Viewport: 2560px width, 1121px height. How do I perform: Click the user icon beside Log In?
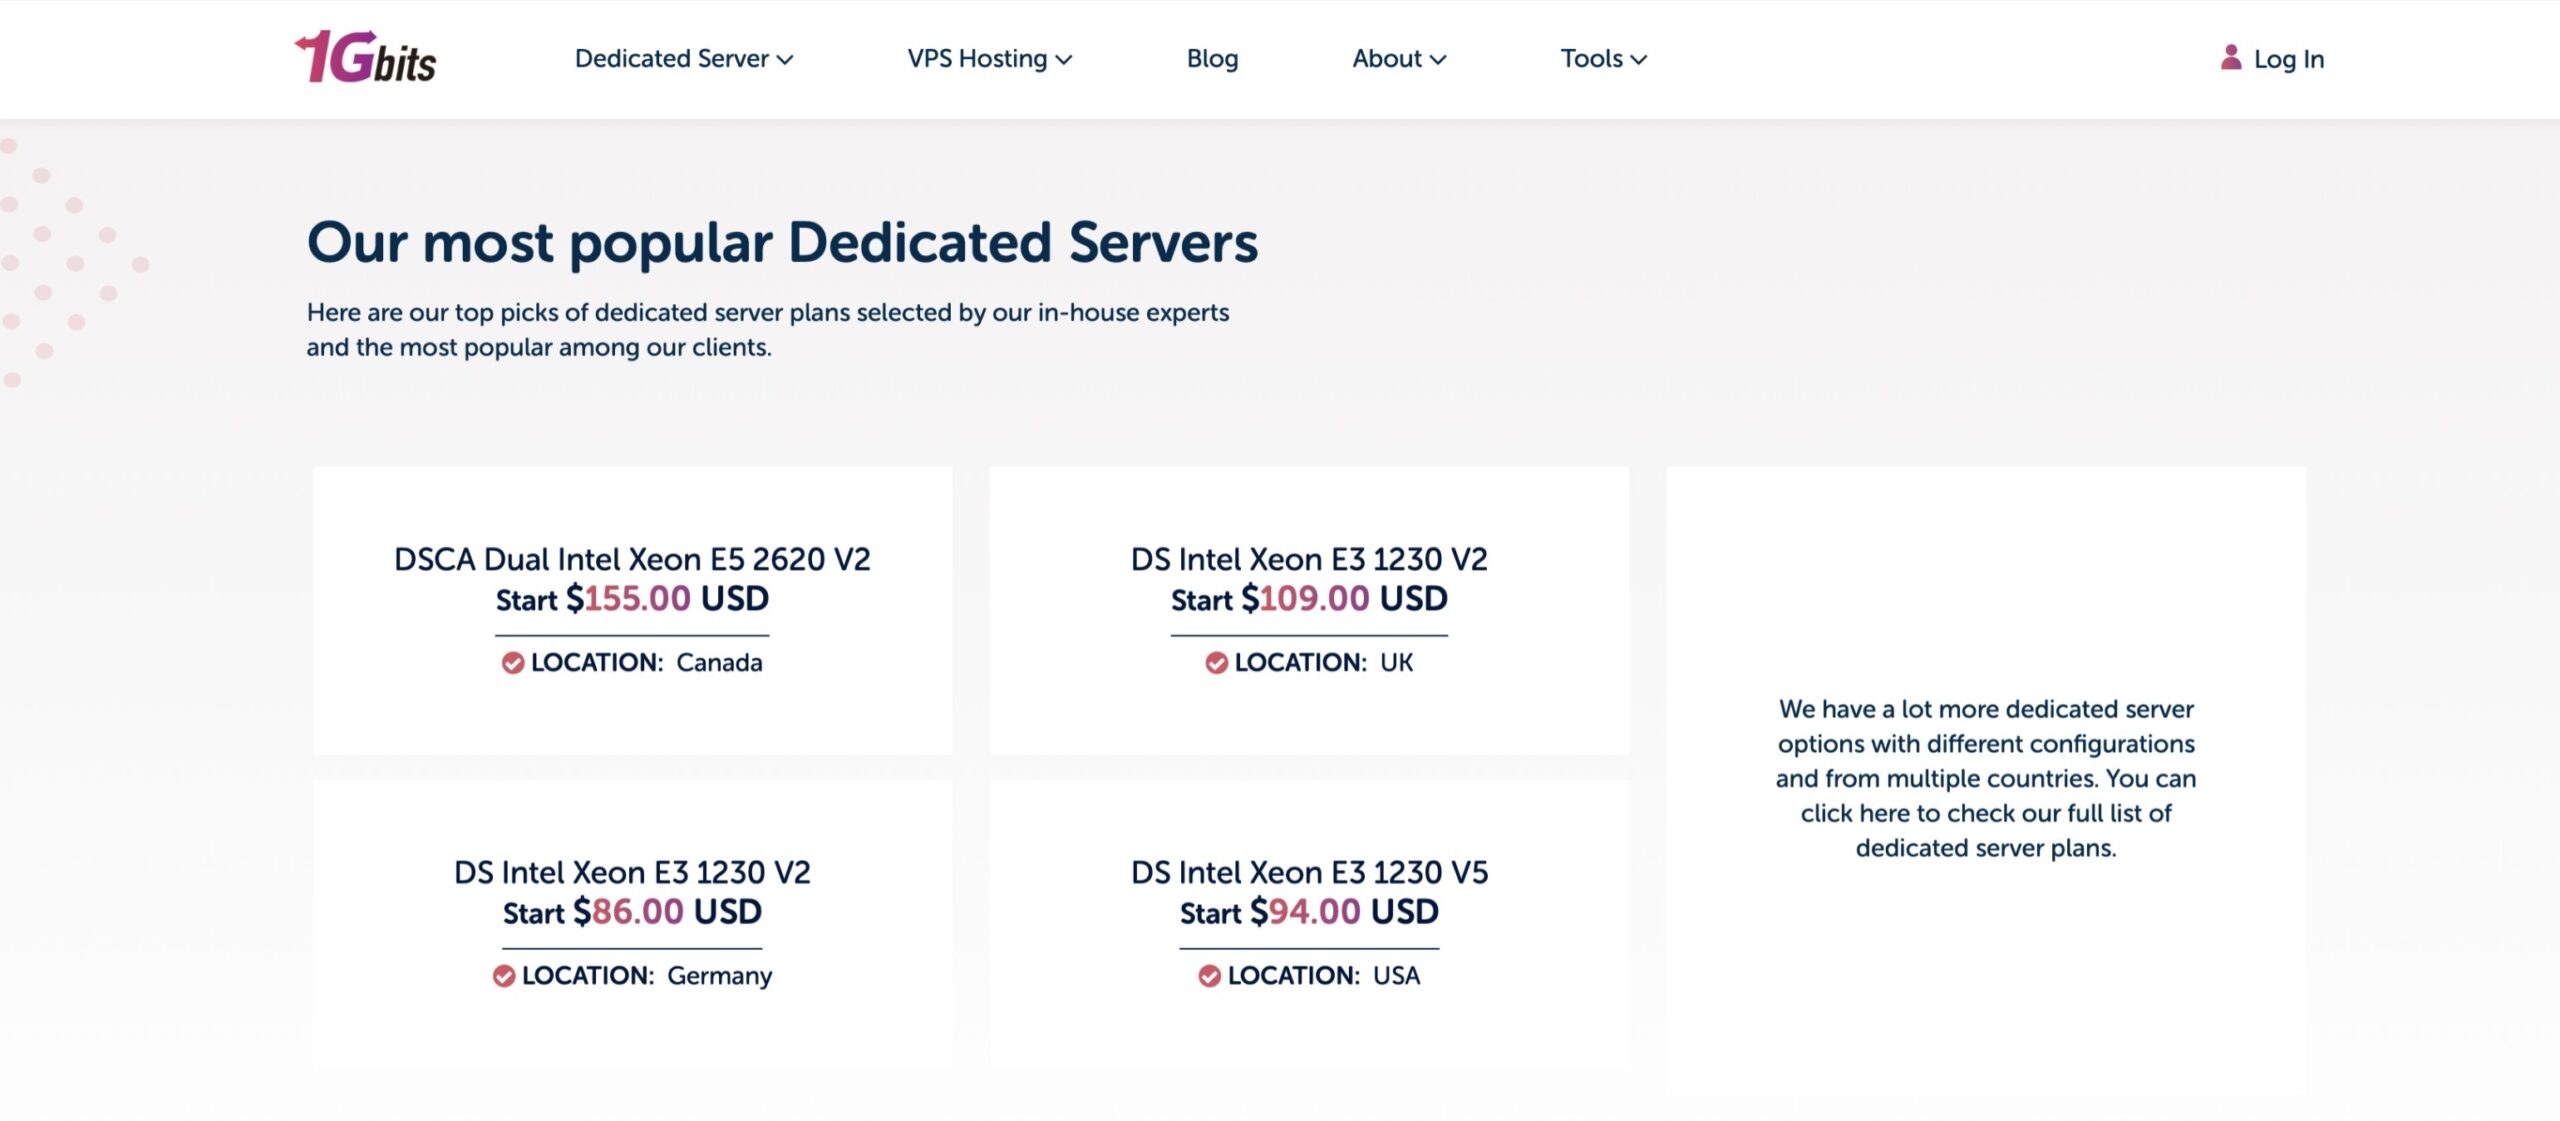pos(2230,57)
